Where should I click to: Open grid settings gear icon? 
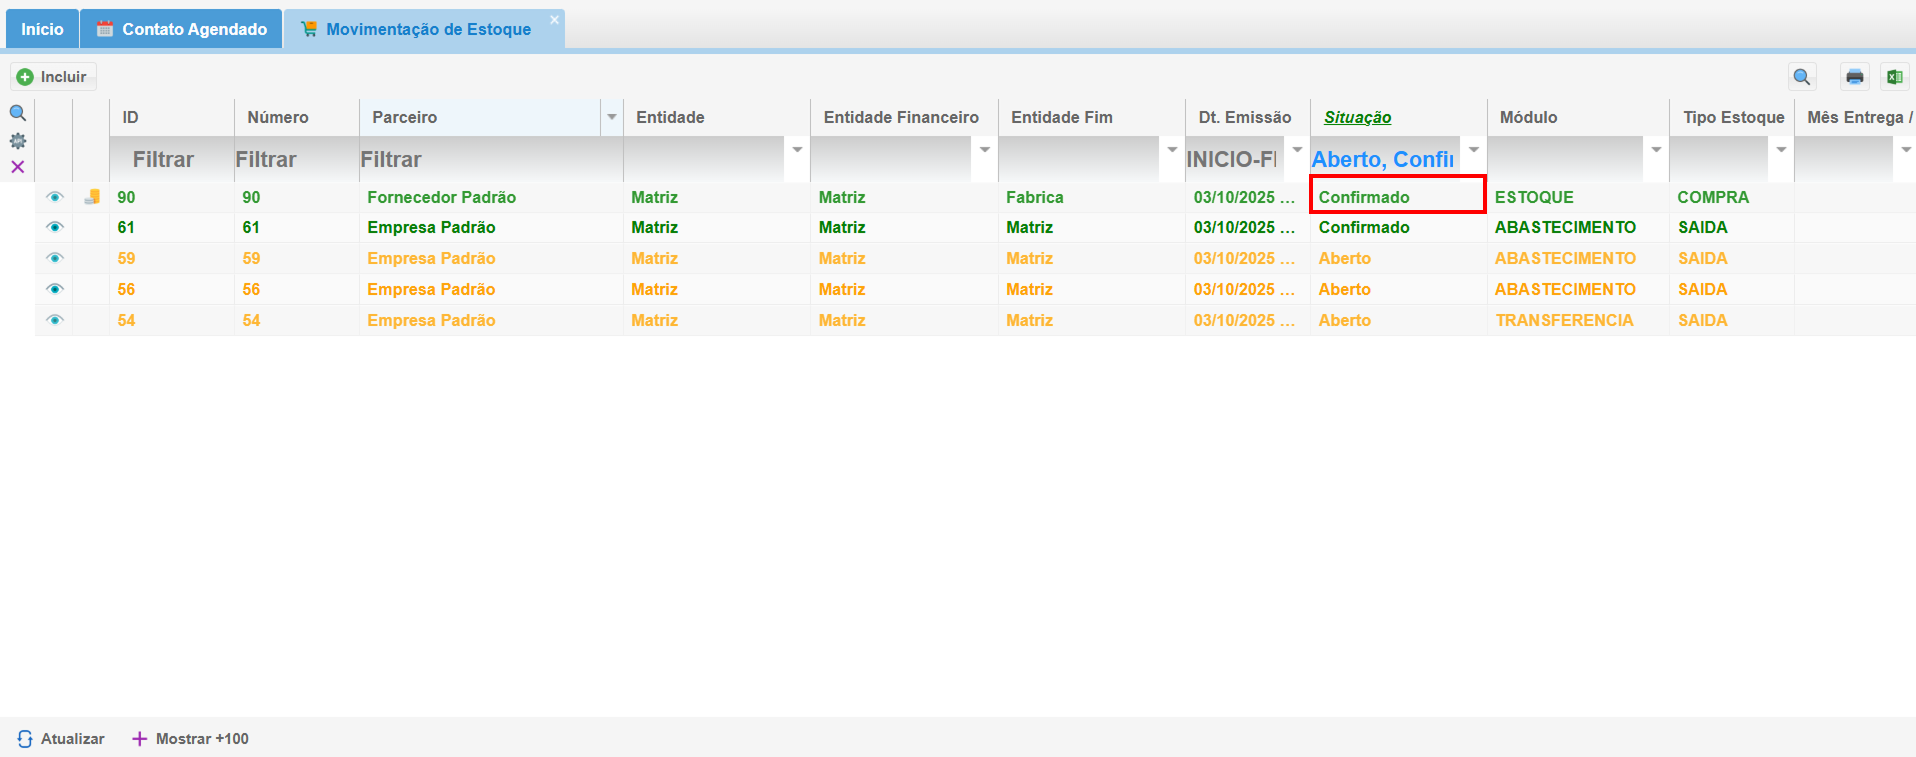coord(17,141)
